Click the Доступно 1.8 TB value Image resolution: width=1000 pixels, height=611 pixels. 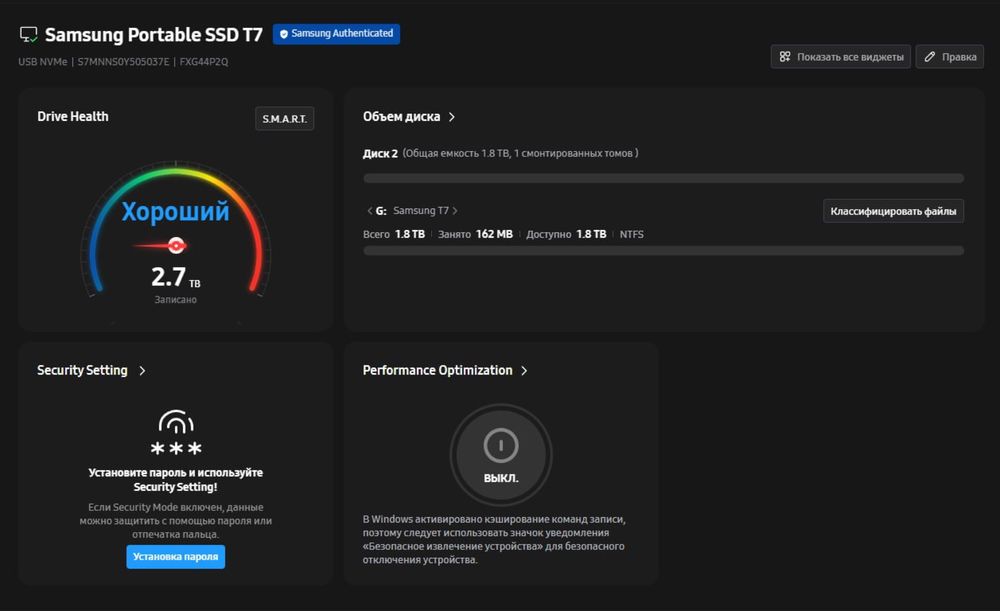point(566,234)
